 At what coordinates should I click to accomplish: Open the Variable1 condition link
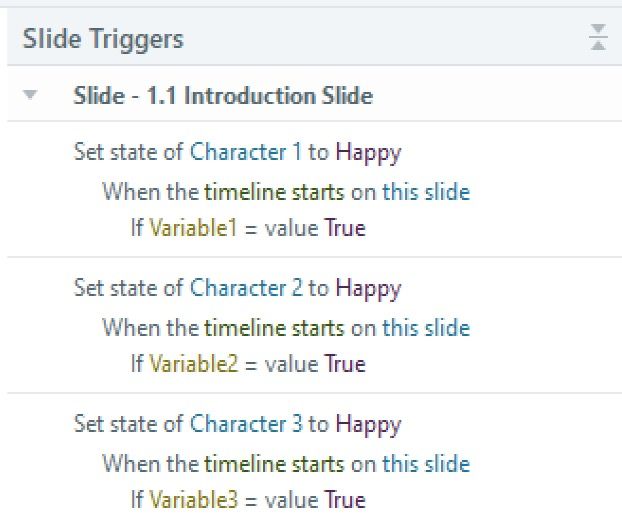[193, 228]
